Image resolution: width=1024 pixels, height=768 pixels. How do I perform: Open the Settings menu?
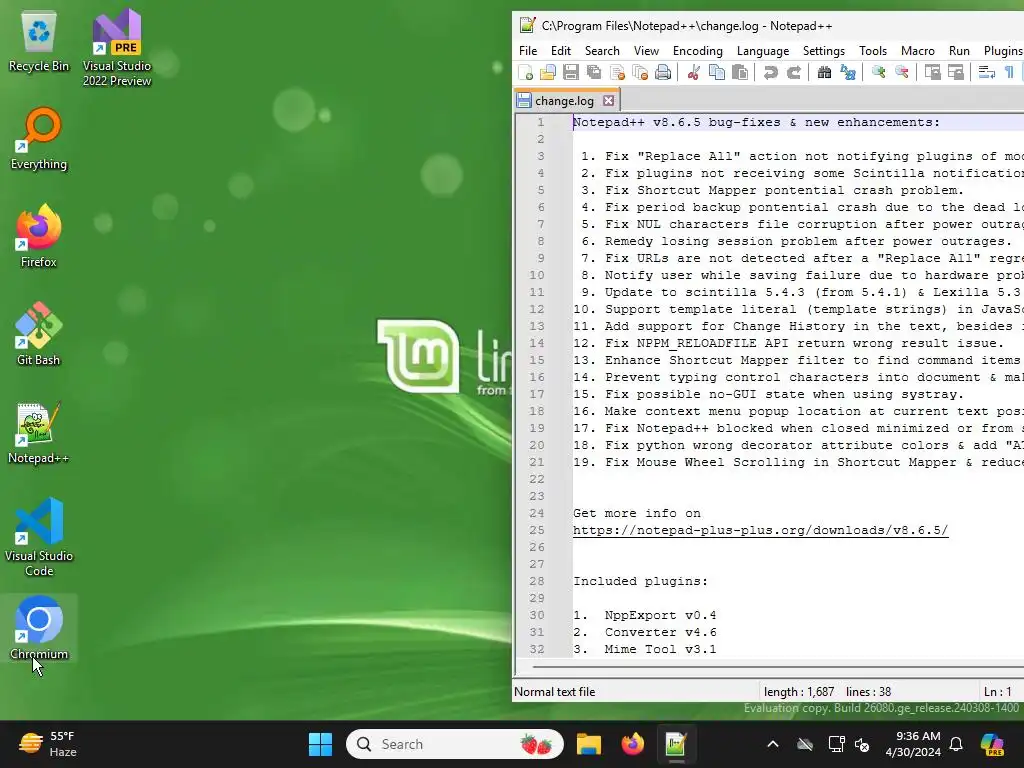(824, 51)
